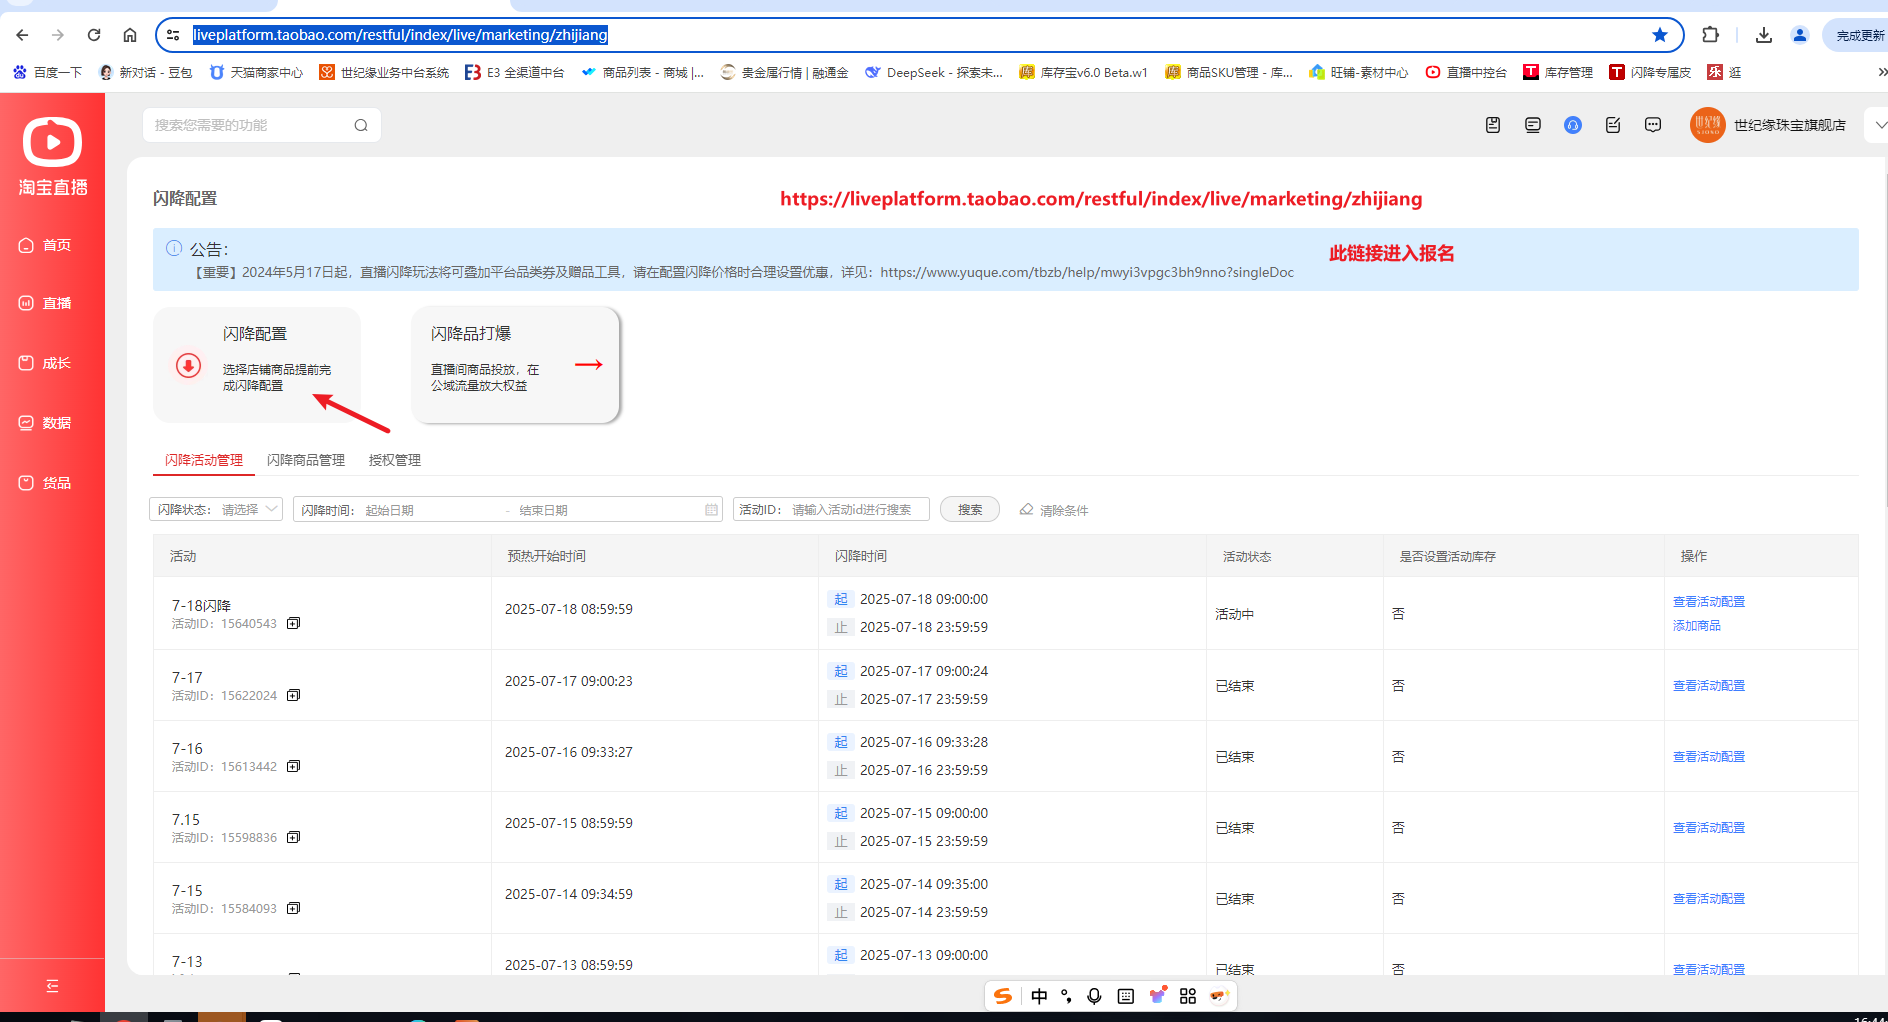The height and width of the screenshot is (1022, 1888).
Task: Bookmark the page with the star icon
Action: click(x=1660, y=35)
